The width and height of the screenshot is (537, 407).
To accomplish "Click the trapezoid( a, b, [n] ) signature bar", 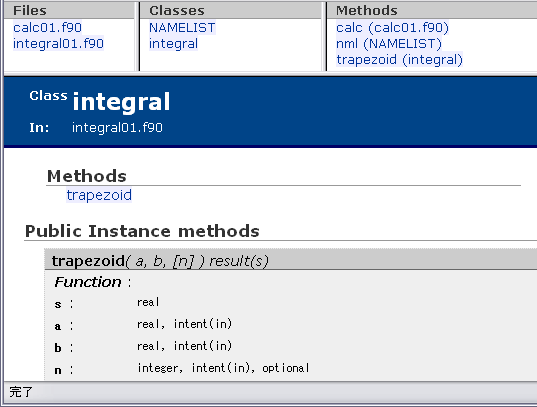I will click(x=291, y=261).
